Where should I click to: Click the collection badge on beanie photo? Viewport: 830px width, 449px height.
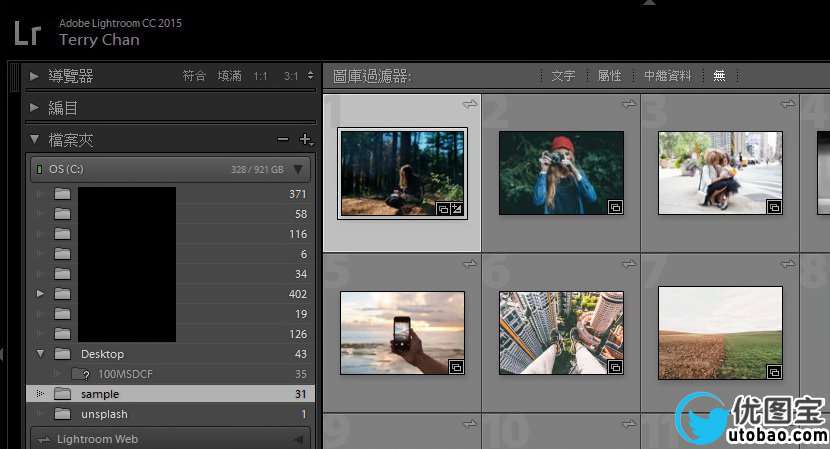coord(615,207)
